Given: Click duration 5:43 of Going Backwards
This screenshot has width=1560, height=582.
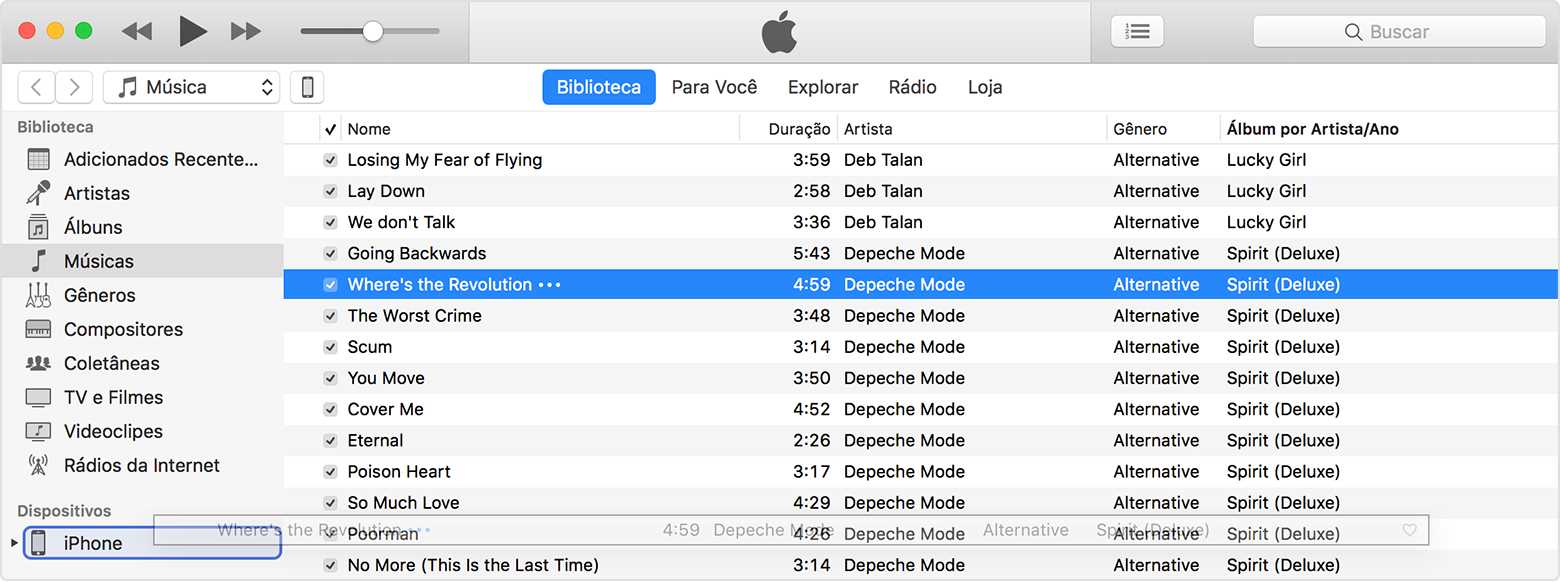Looking at the screenshot, I should point(812,253).
